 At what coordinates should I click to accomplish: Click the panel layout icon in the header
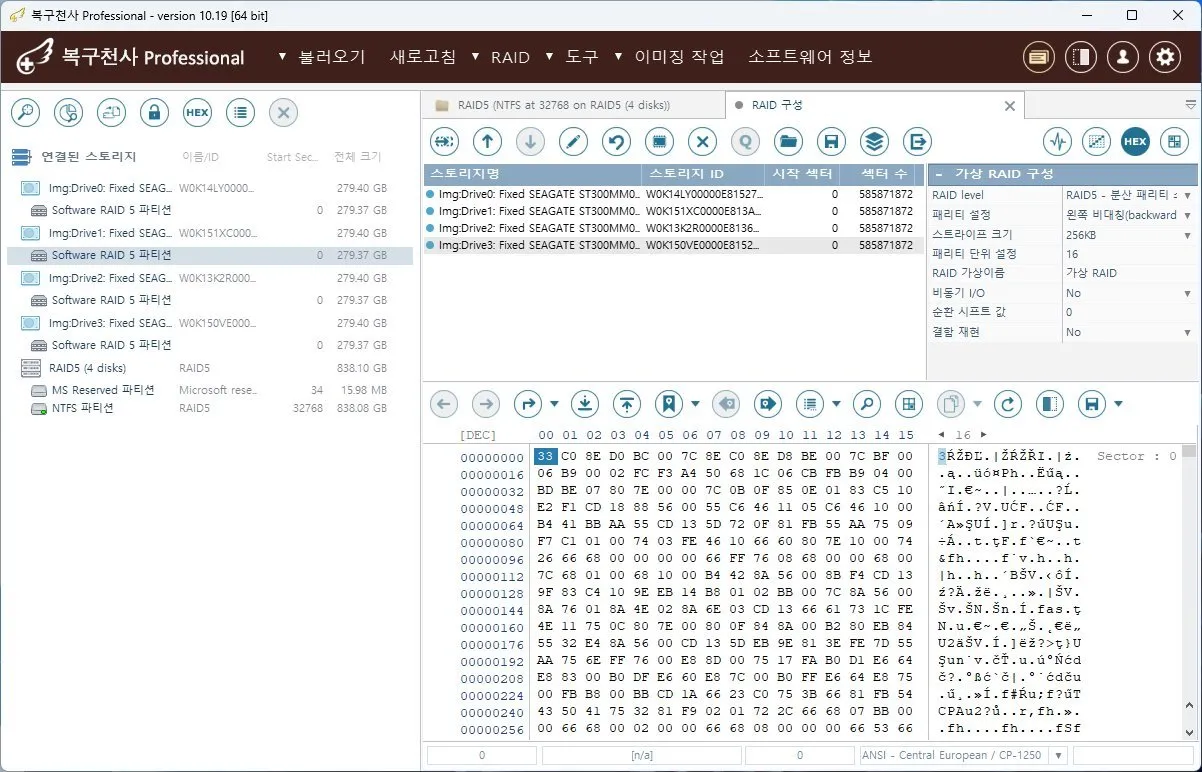1080,57
